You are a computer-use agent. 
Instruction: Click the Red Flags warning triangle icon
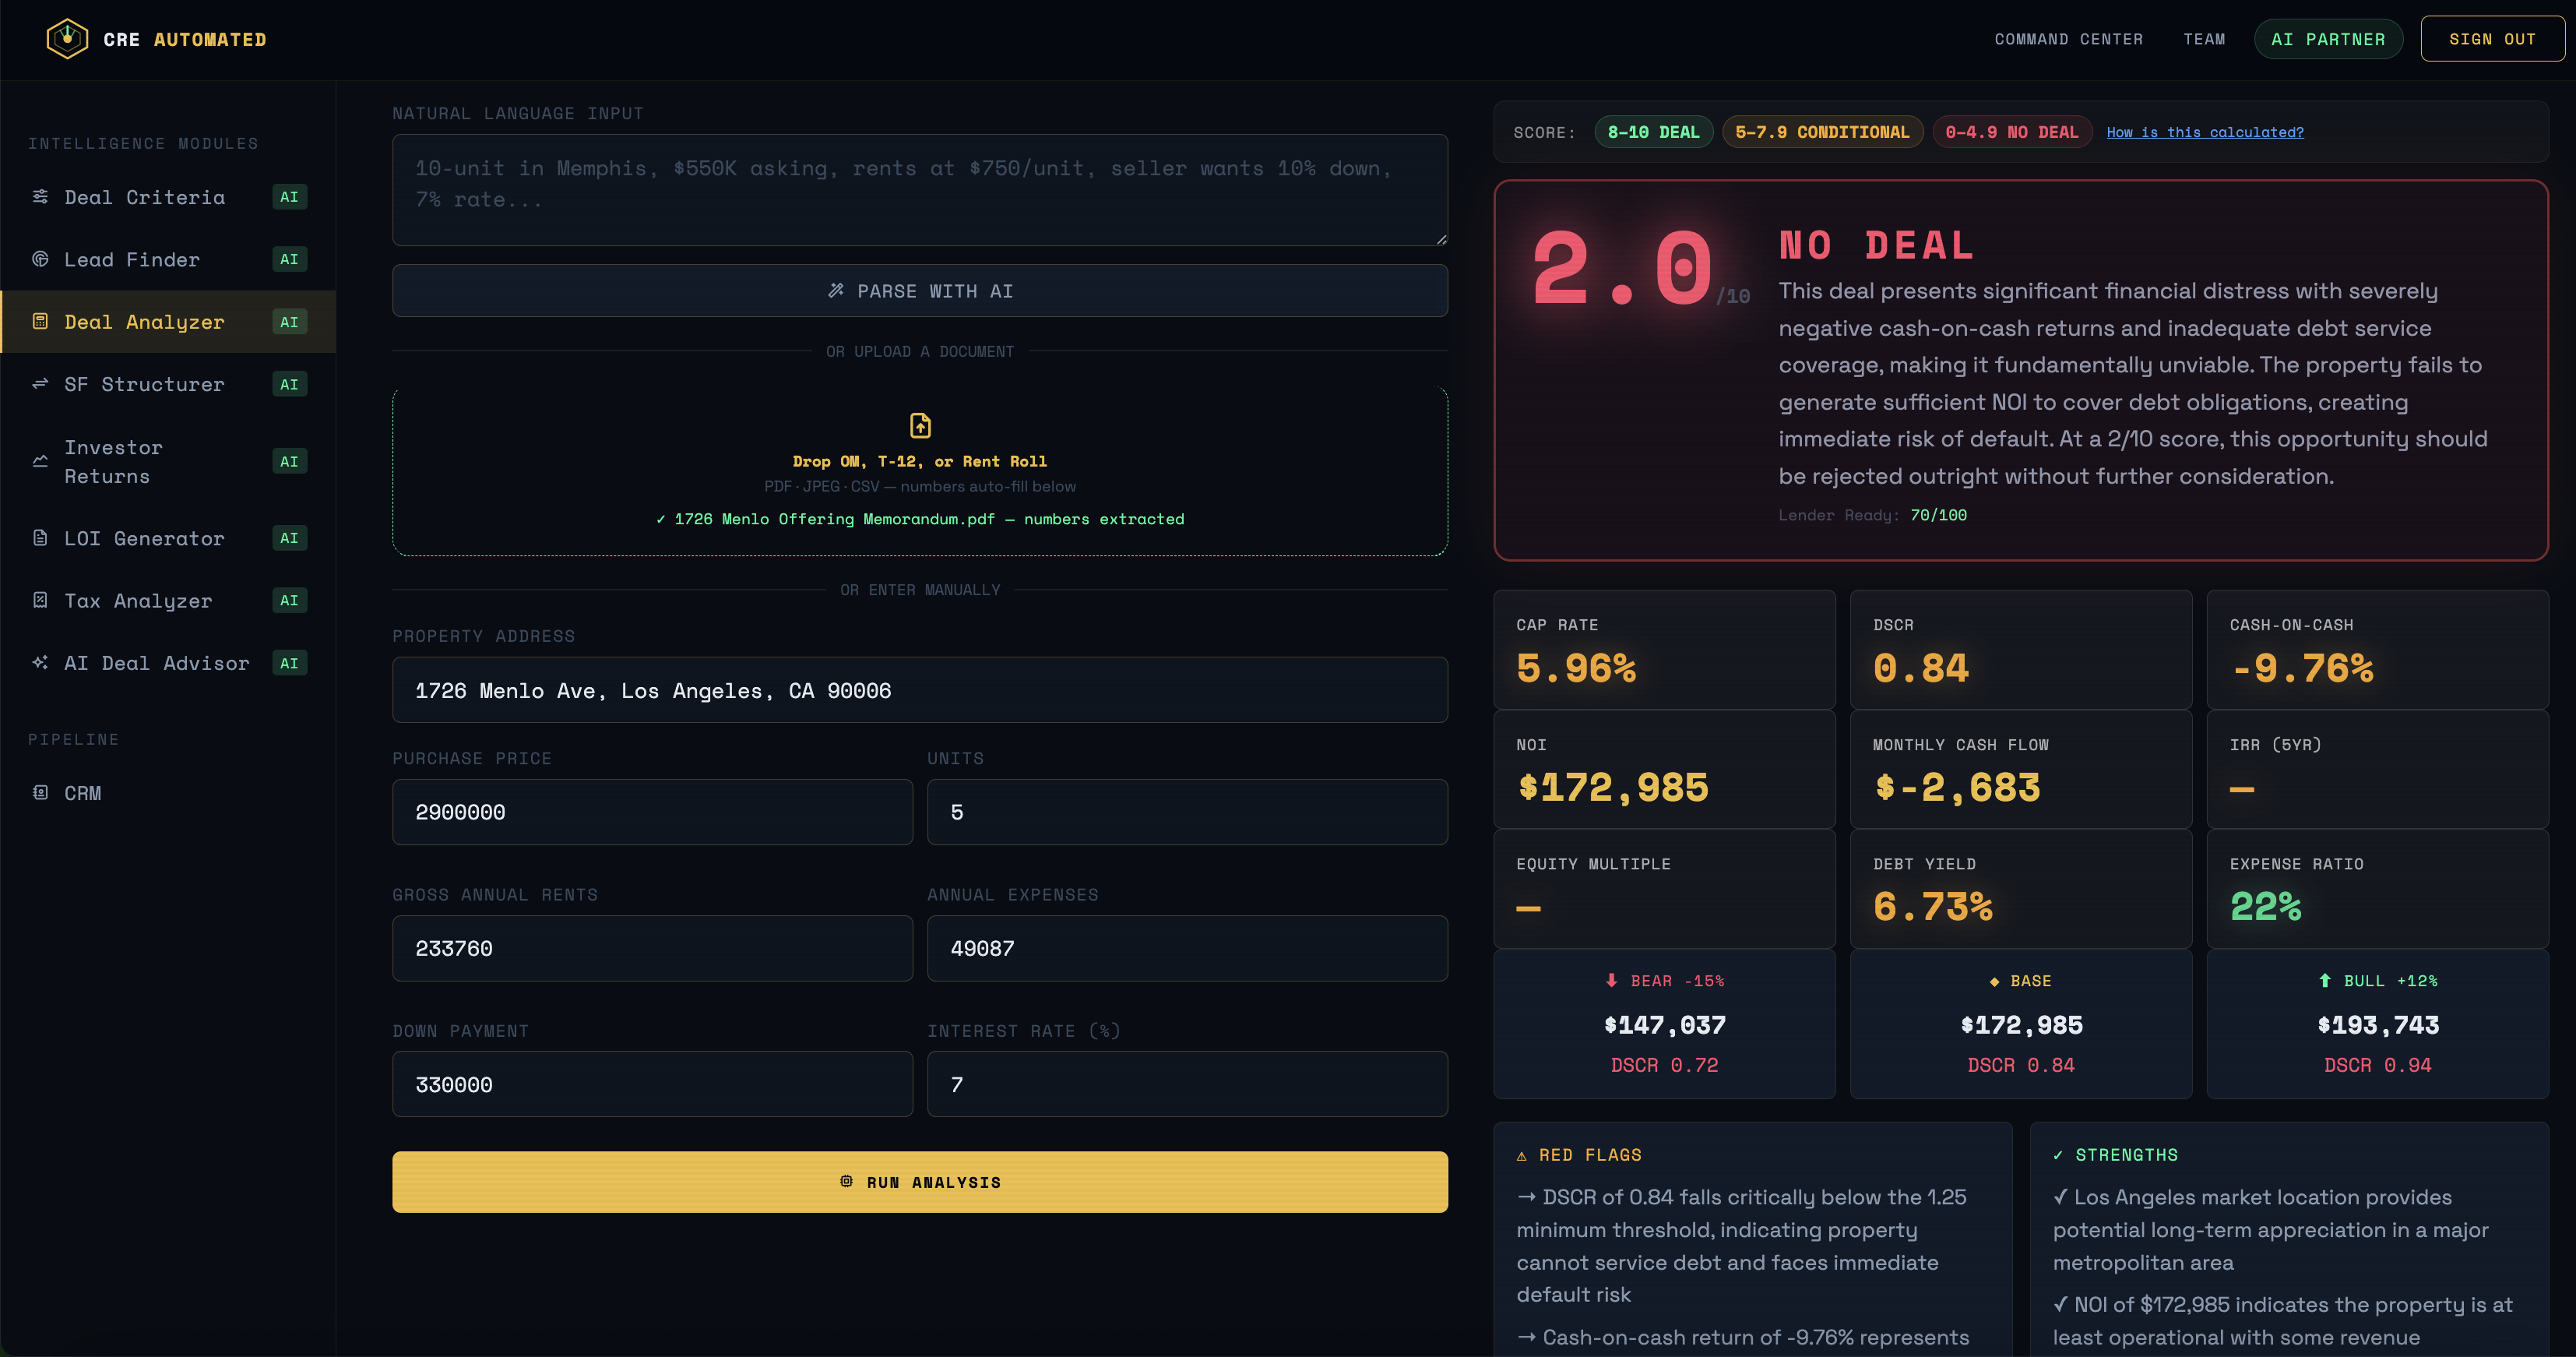coord(1522,1156)
